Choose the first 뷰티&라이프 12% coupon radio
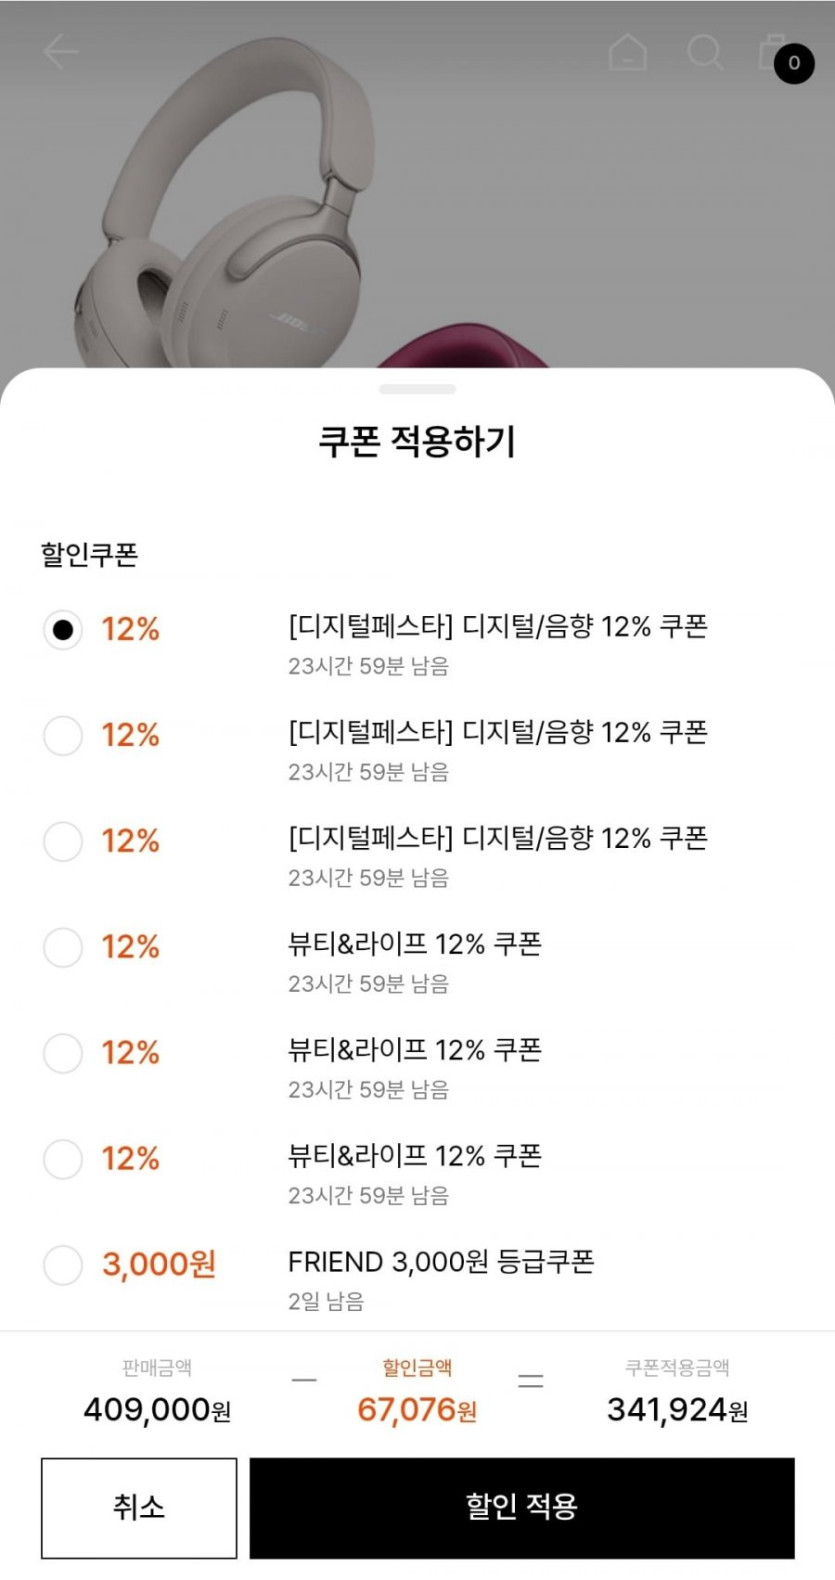 [63, 947]
